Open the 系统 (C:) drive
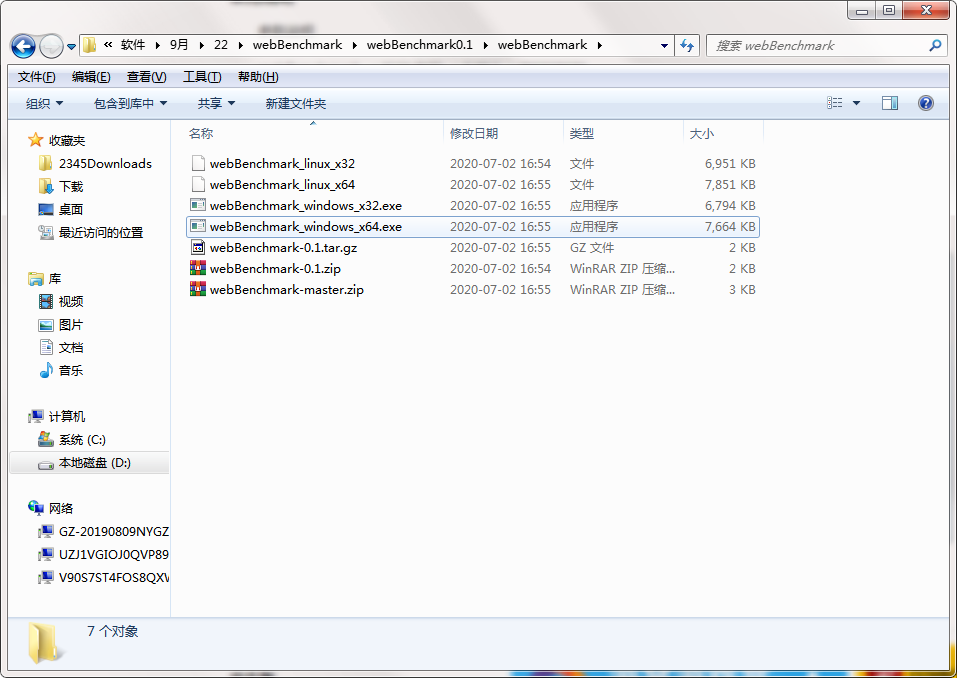The image size is (957, 678). click(82, 439)
